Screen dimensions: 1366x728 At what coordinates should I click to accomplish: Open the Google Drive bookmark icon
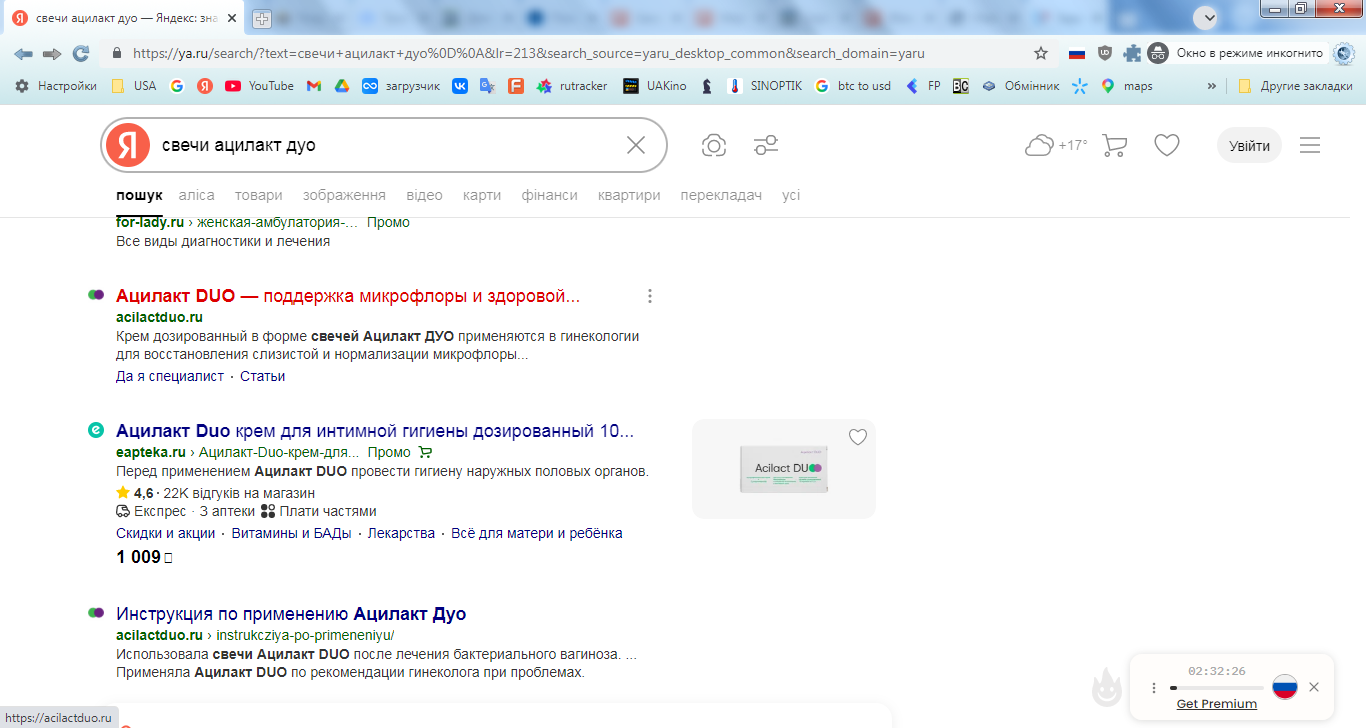coord(341,86)
